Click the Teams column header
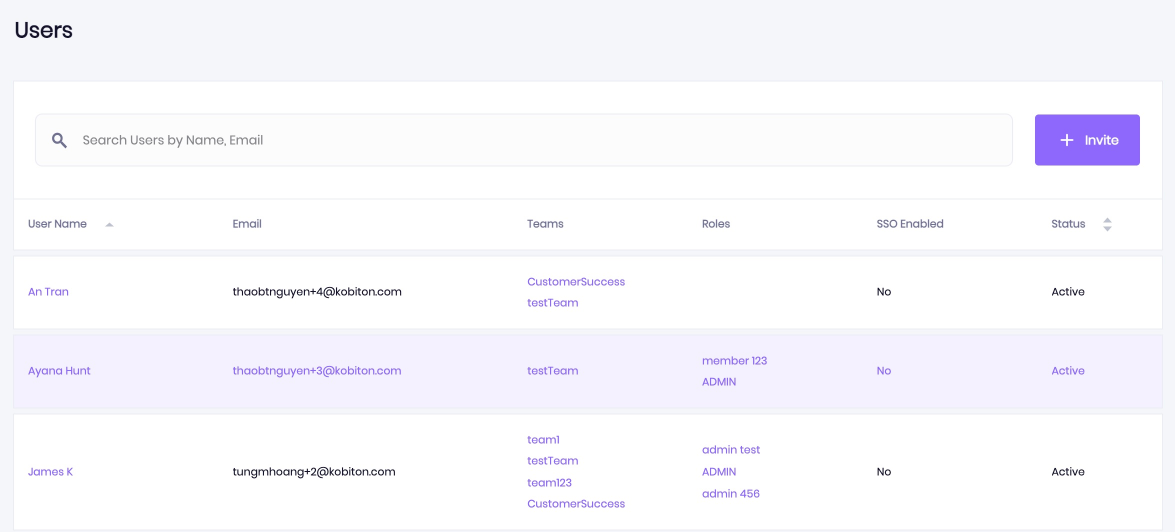 pyautogui.click(x=545, y=223)
